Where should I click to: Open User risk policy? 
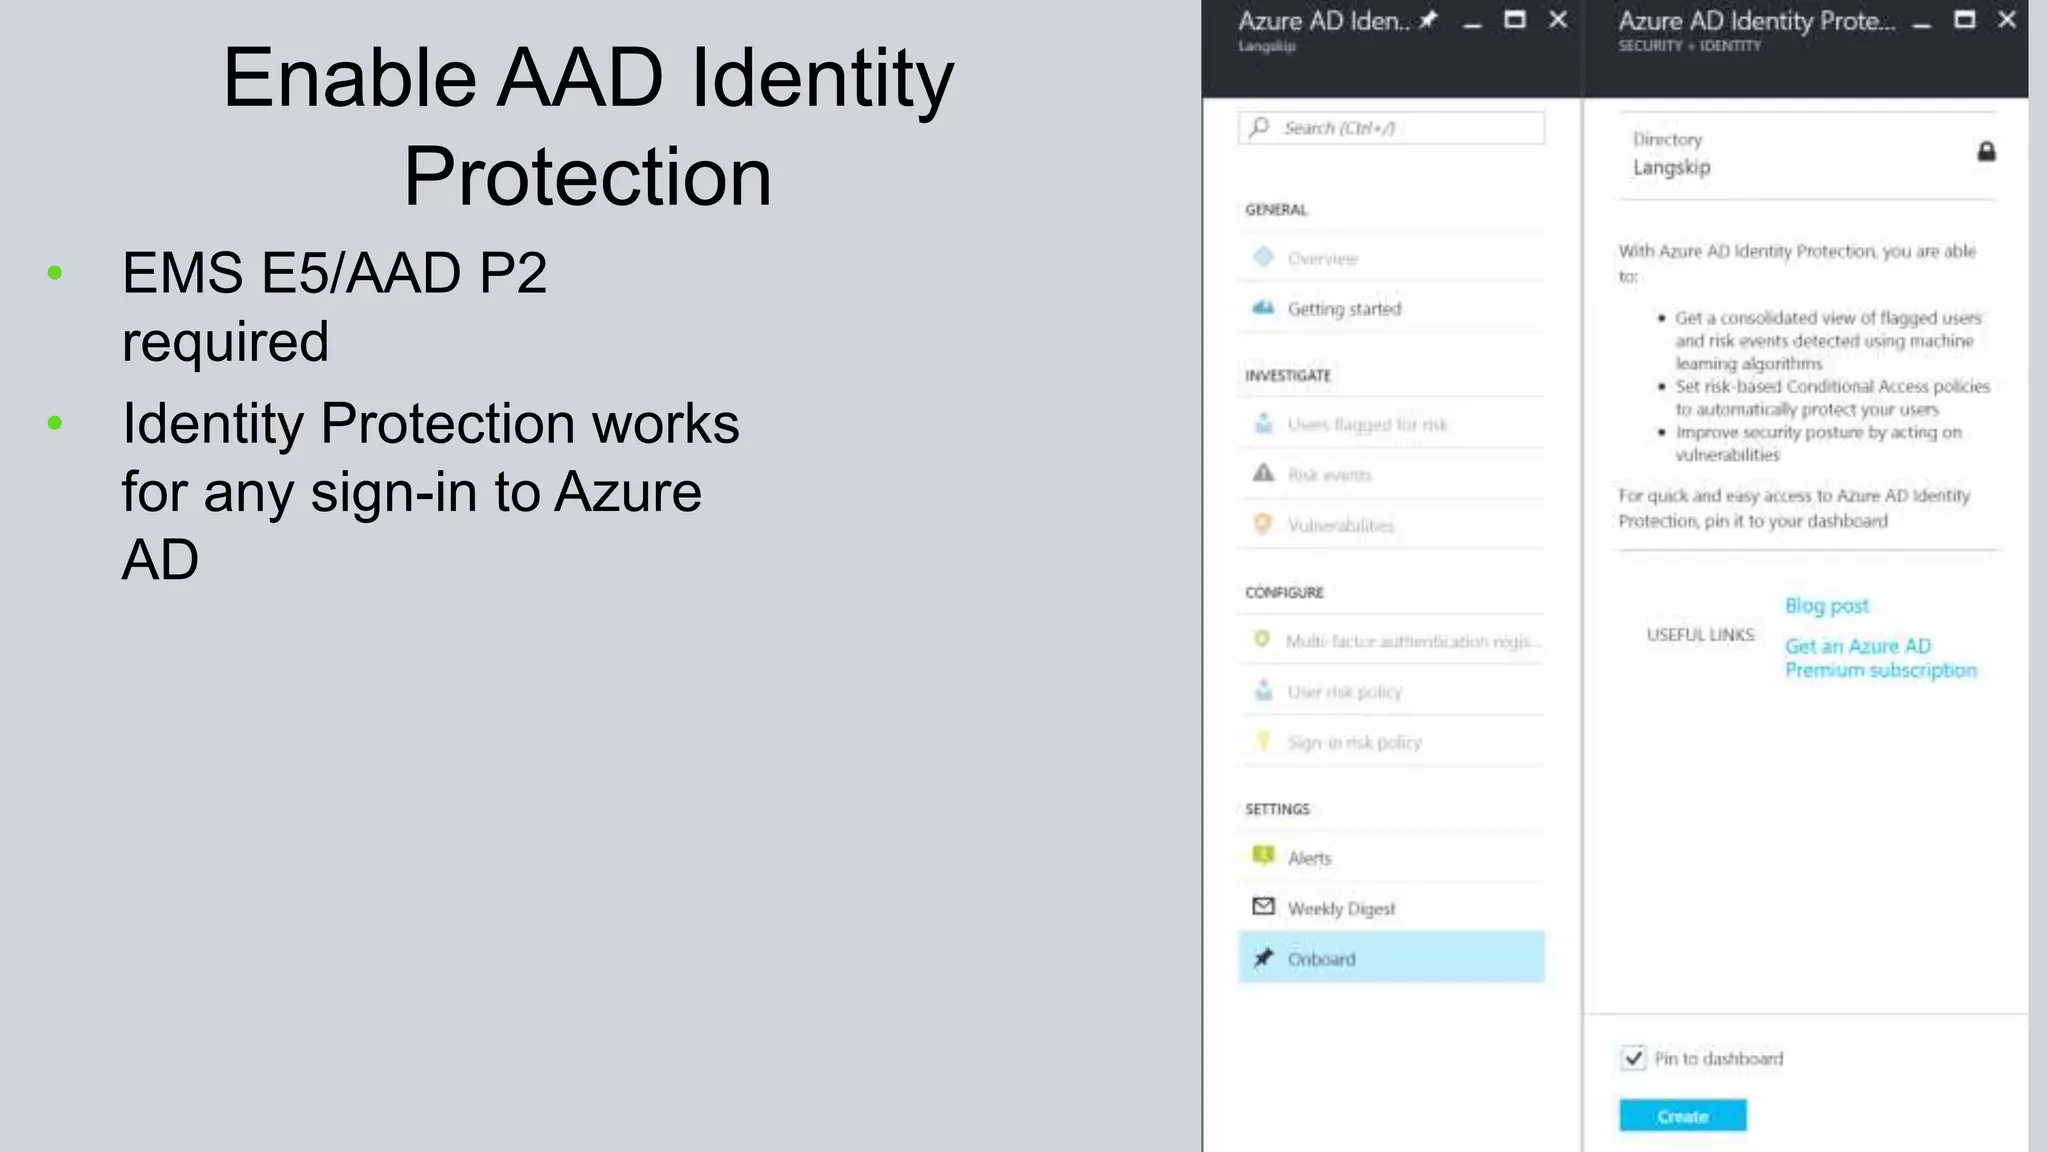point(1391,691)
